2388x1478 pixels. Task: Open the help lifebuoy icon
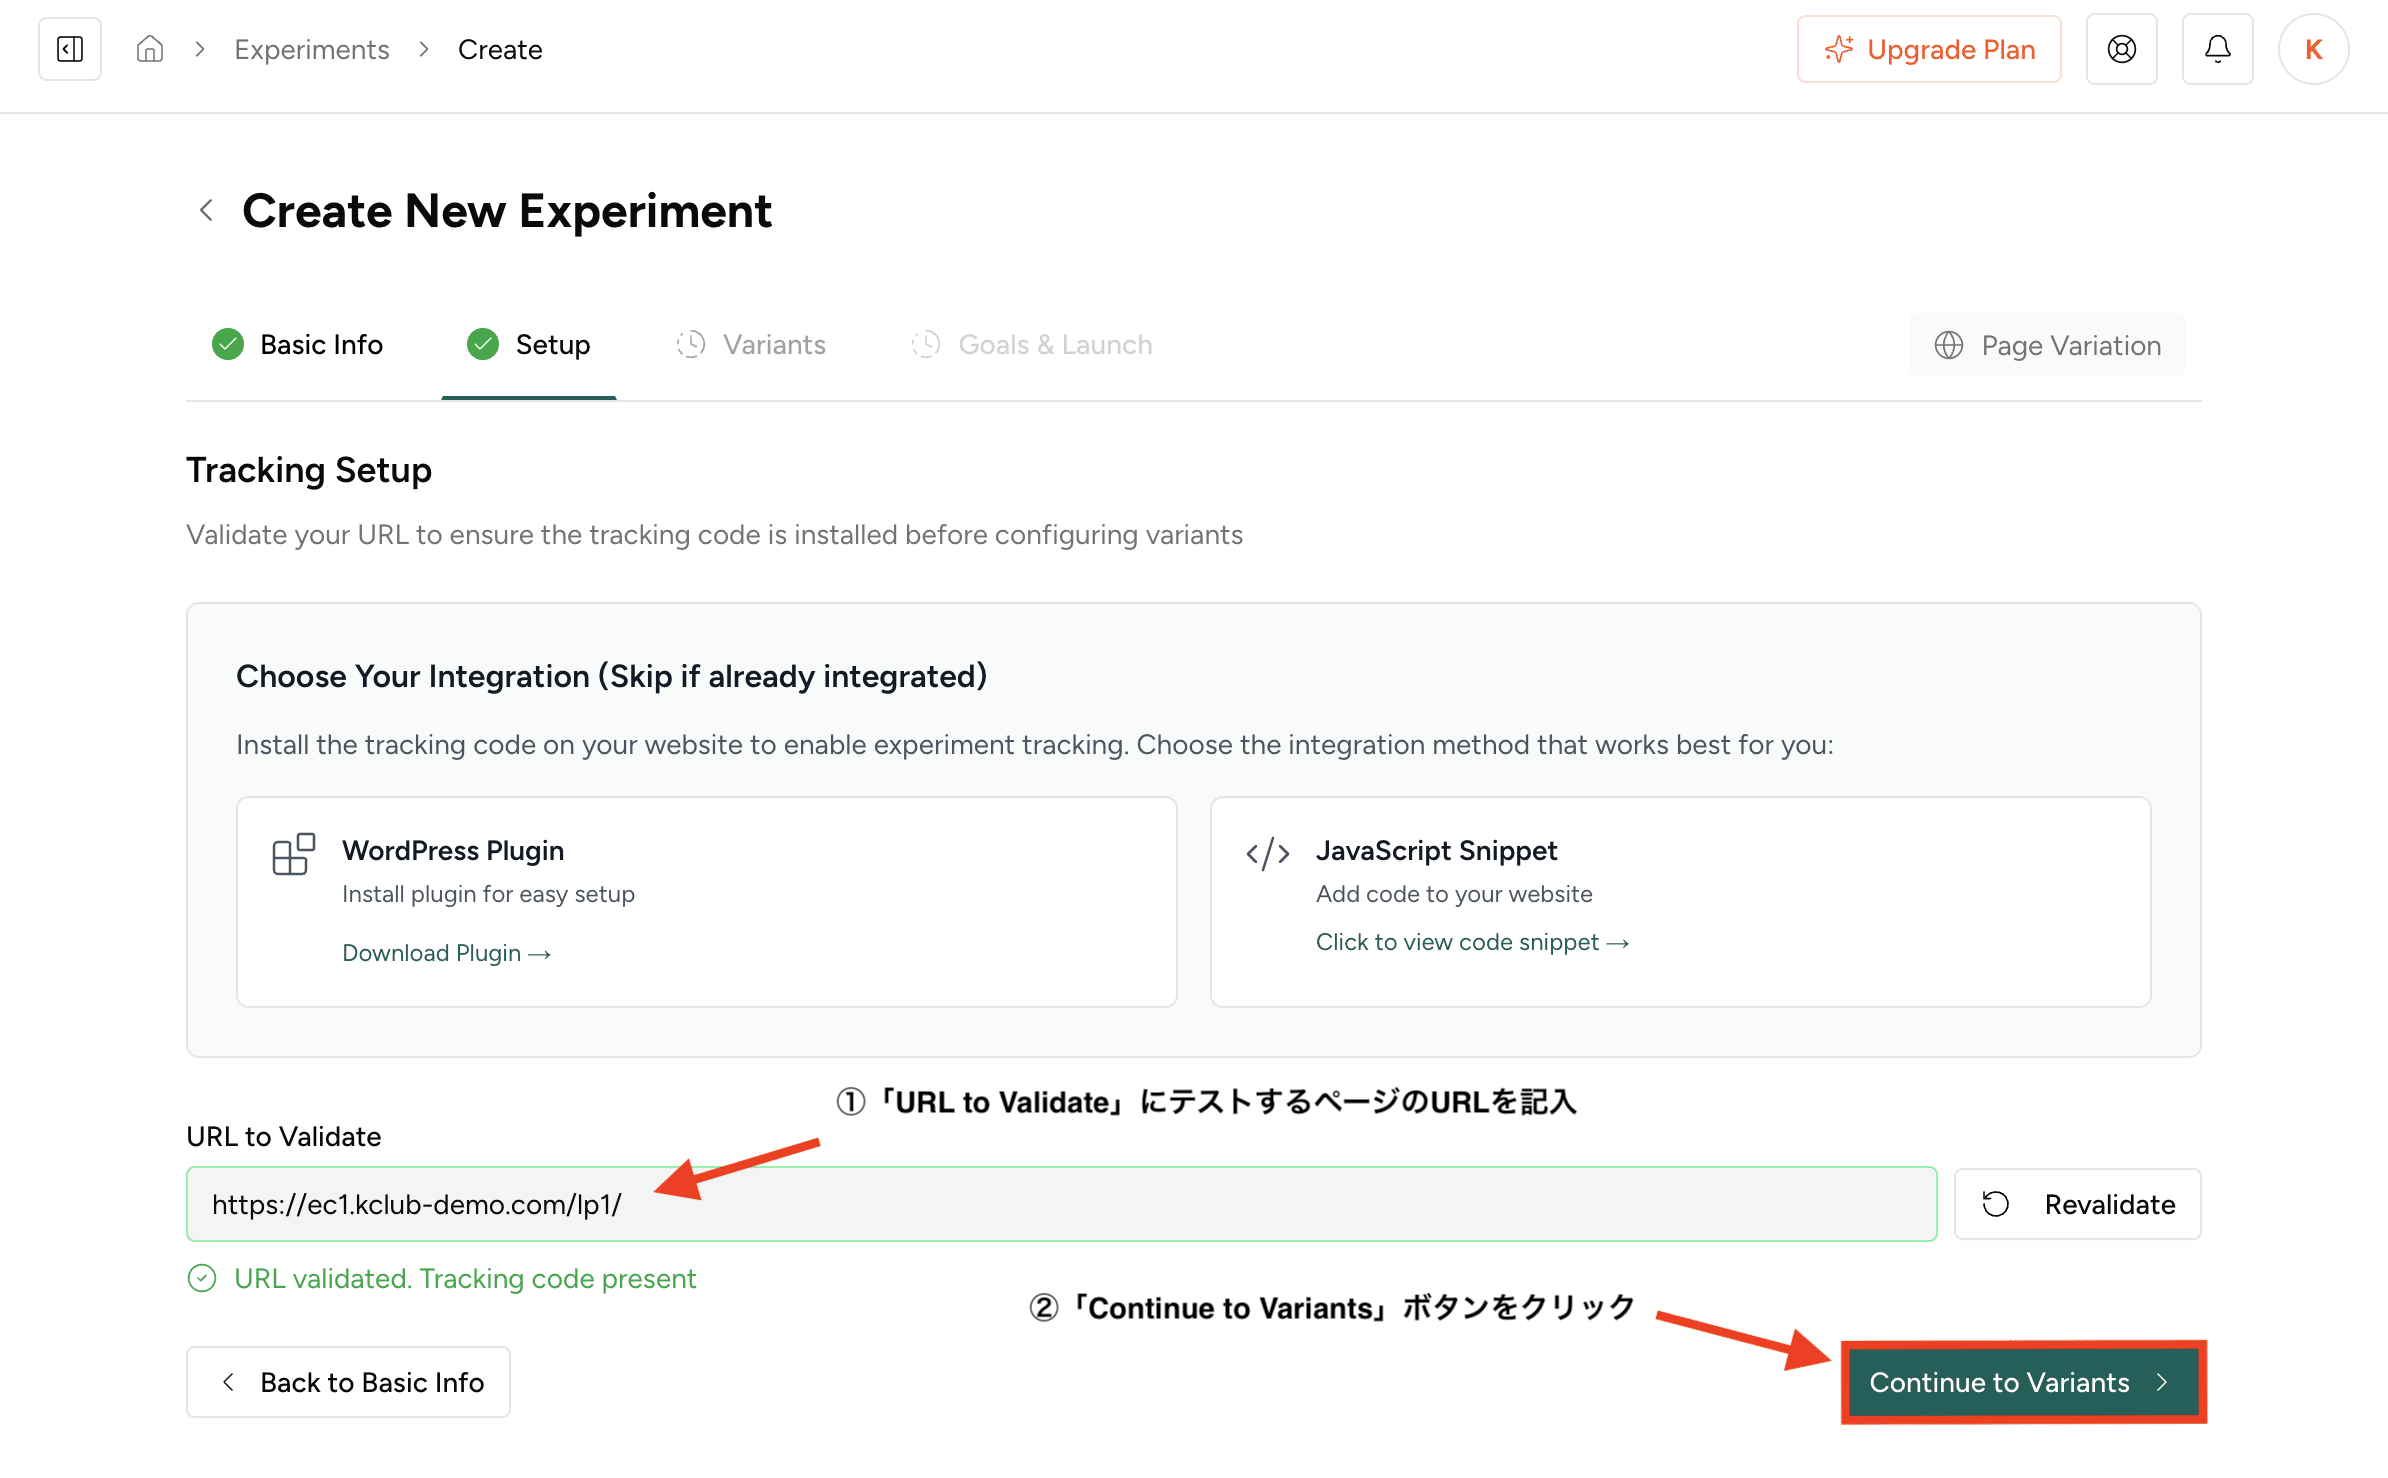(2121, 49)
